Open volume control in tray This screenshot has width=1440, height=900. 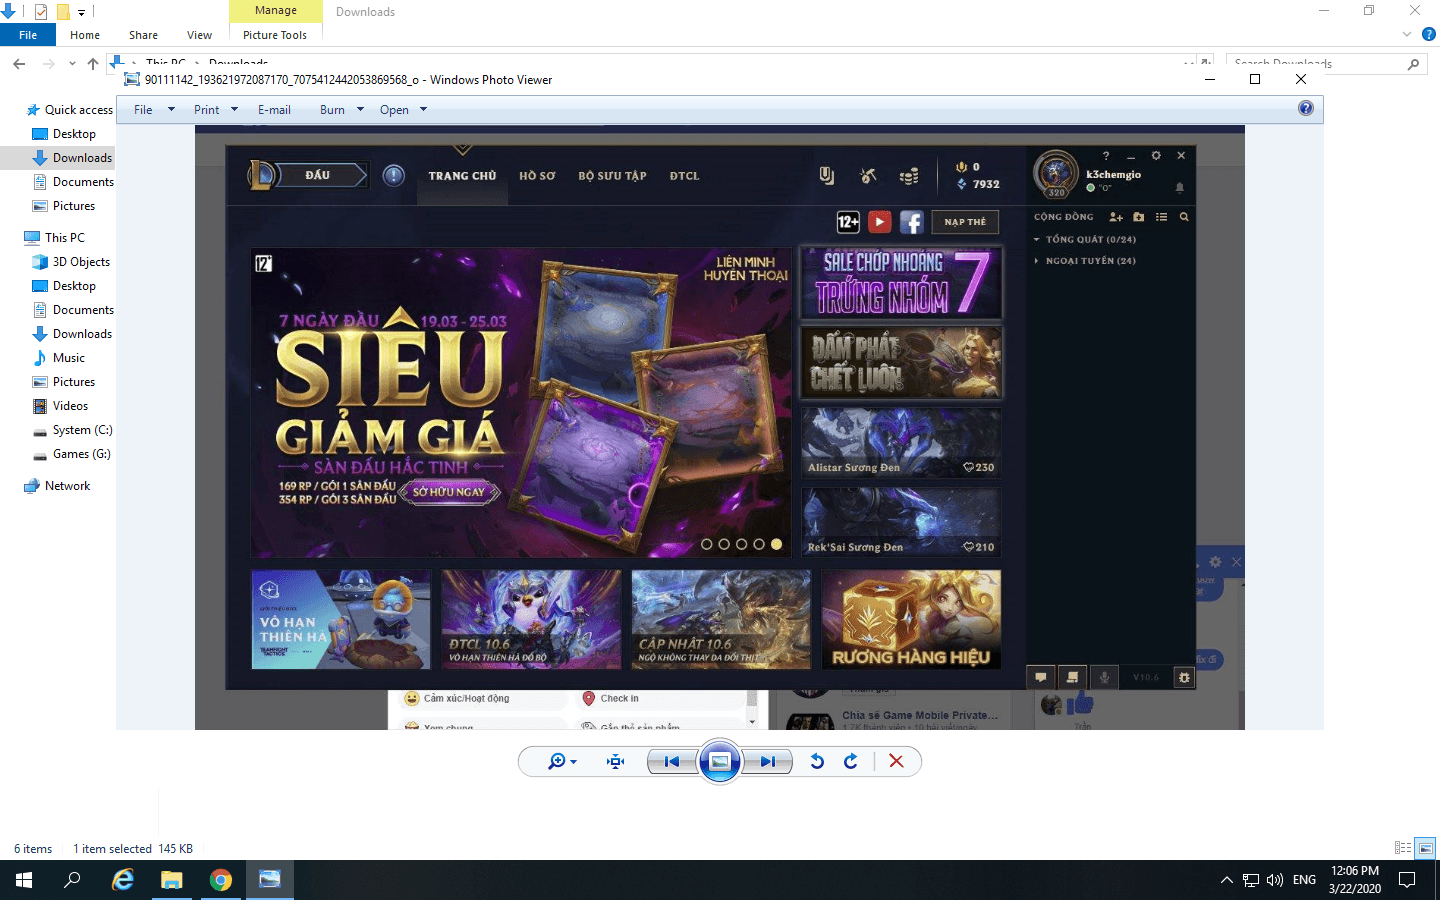pyautogui.click(x=1275, y=880)
